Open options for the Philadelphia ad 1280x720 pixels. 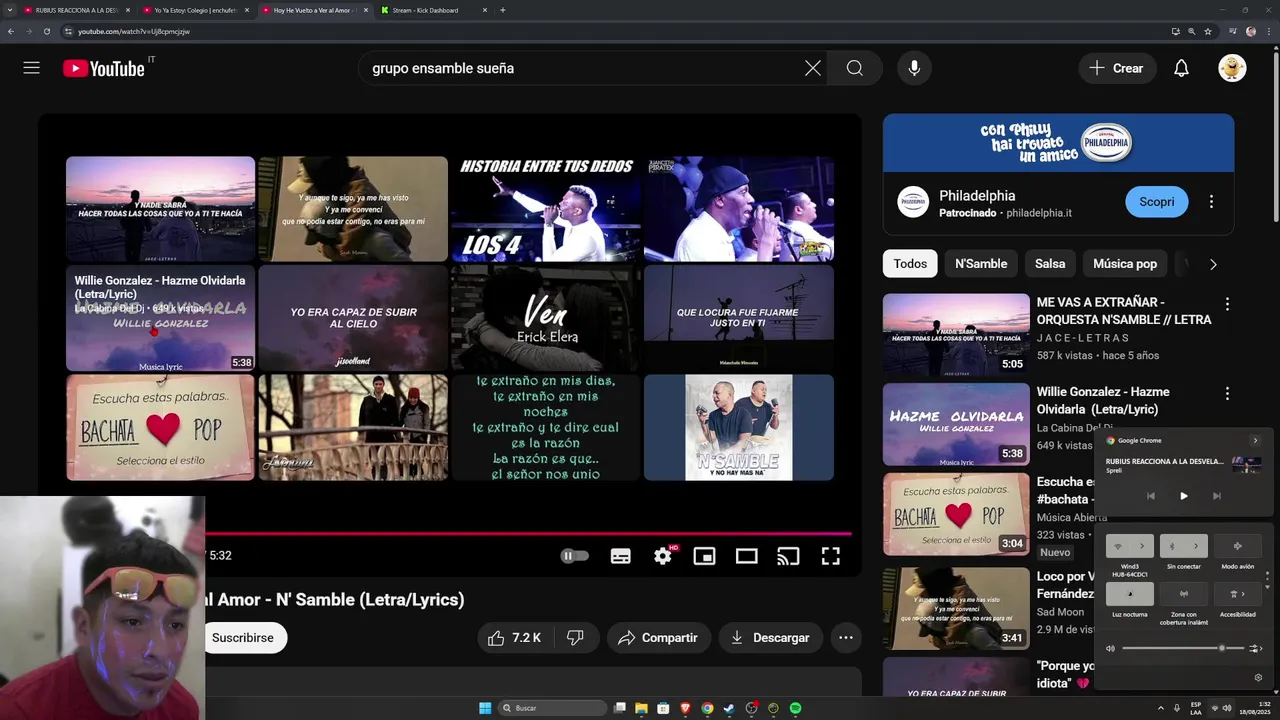pos(1211,202)
